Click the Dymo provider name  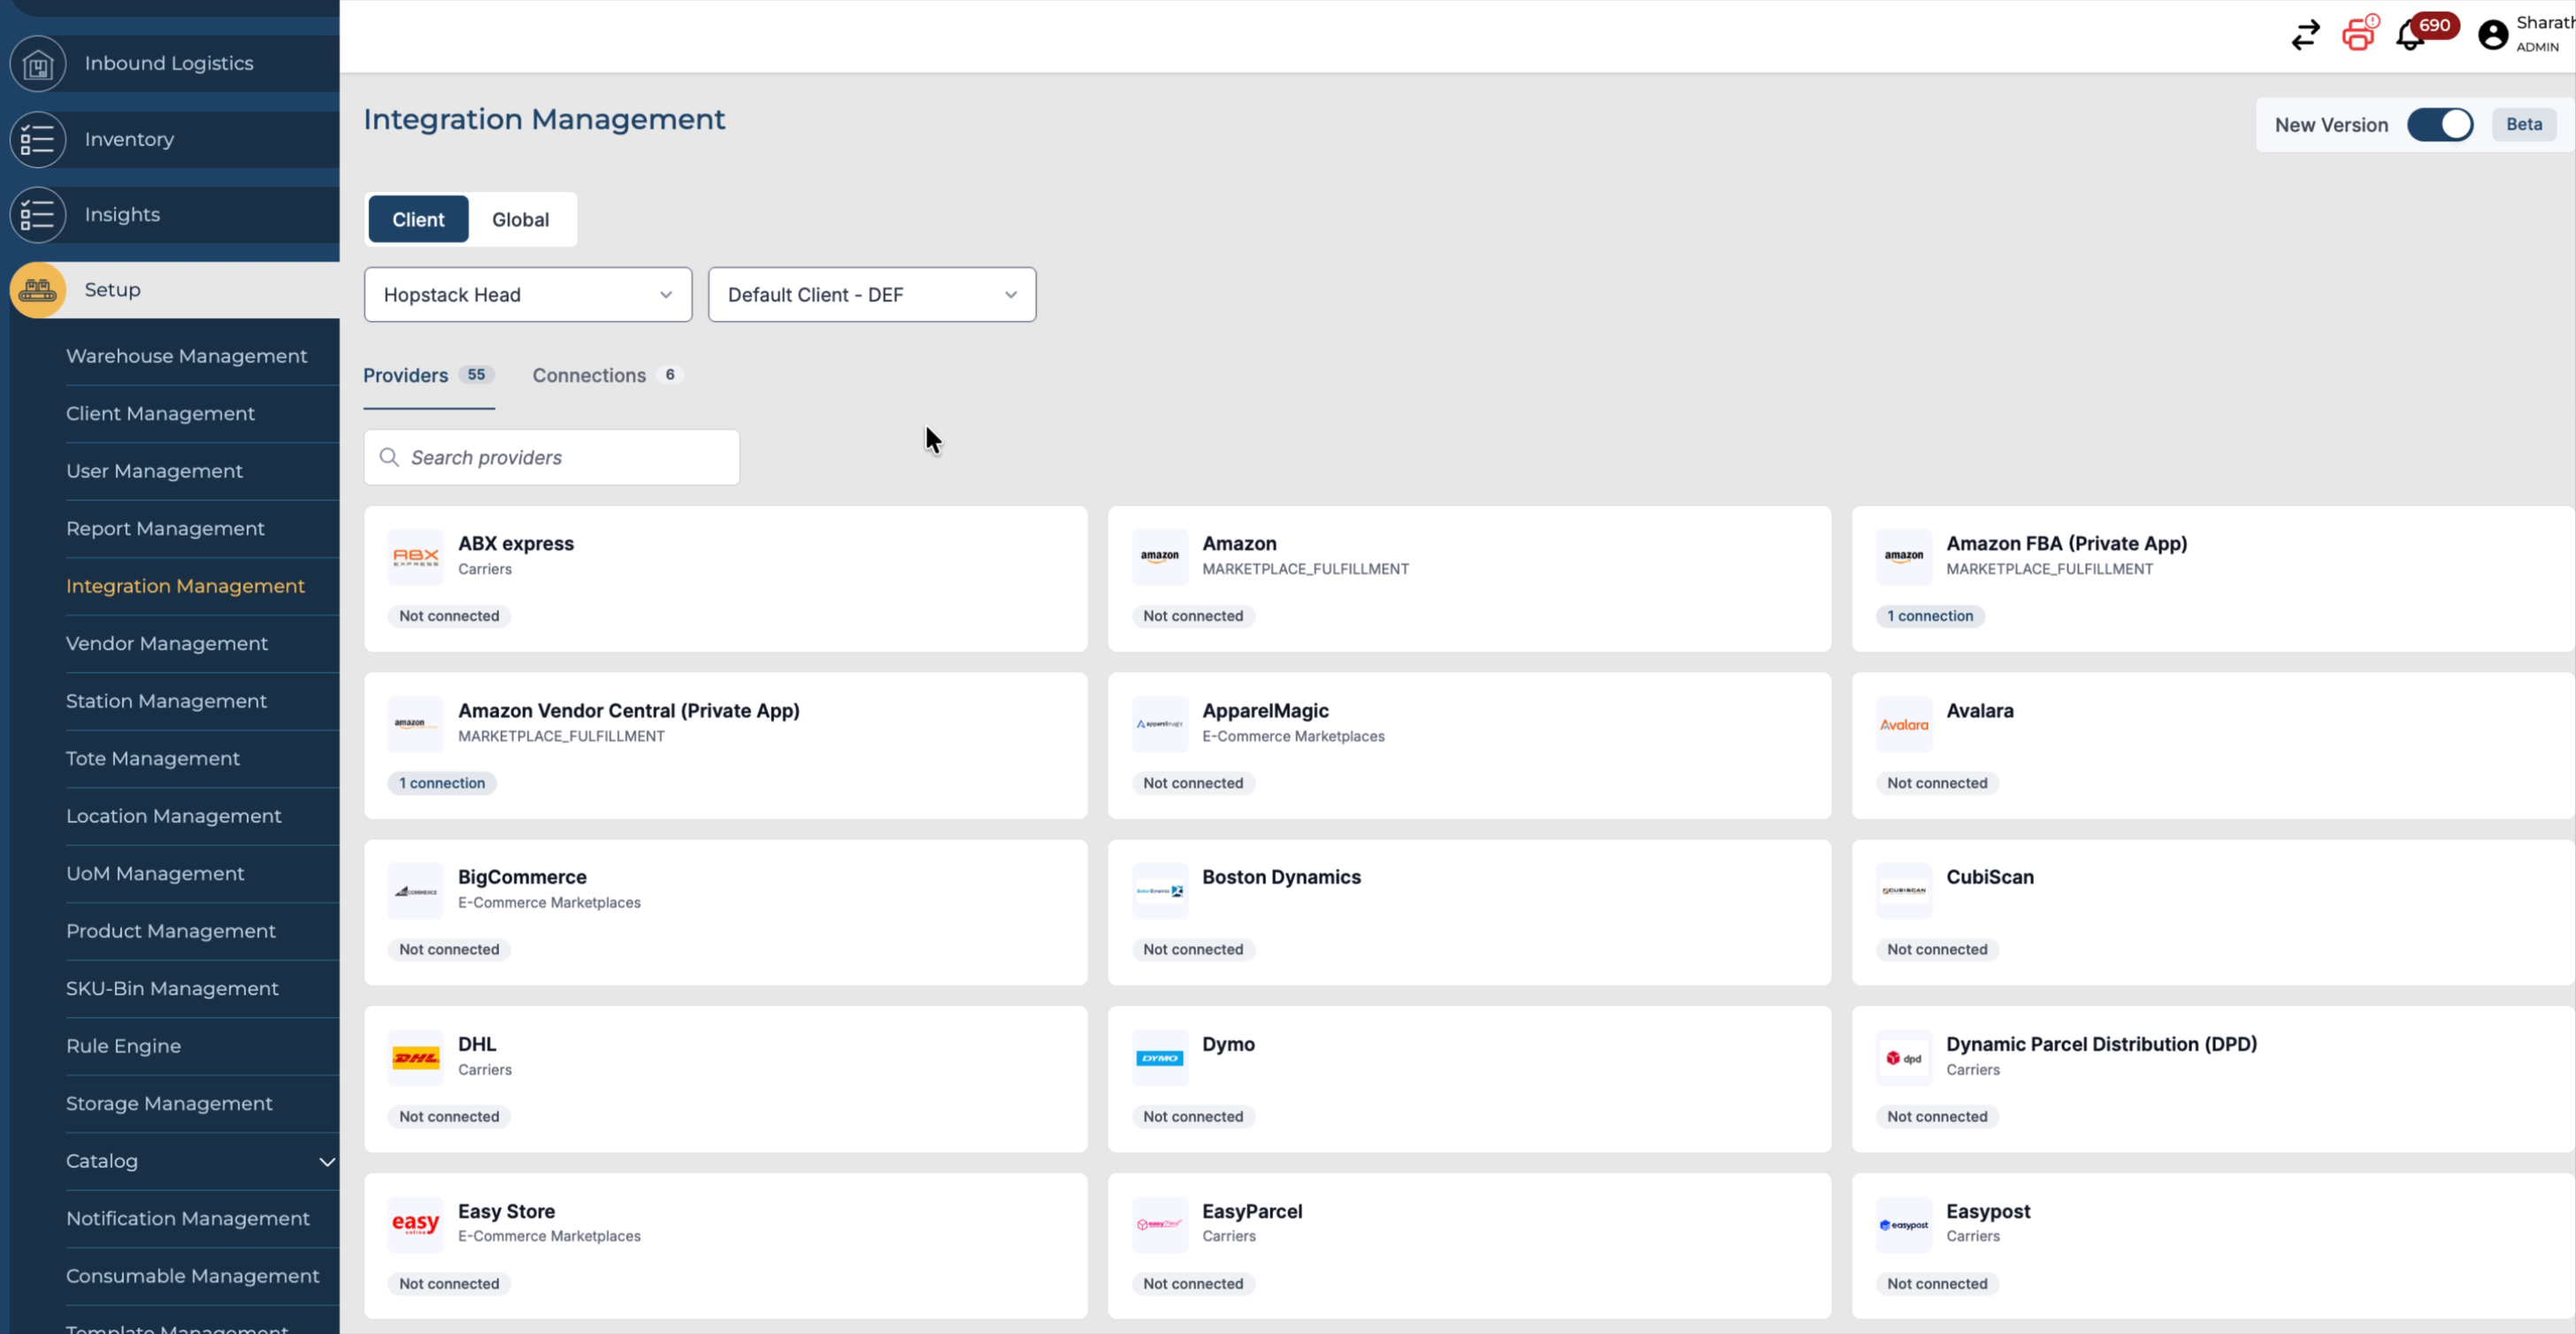pyautogui.click(x=1228, y=1044)
